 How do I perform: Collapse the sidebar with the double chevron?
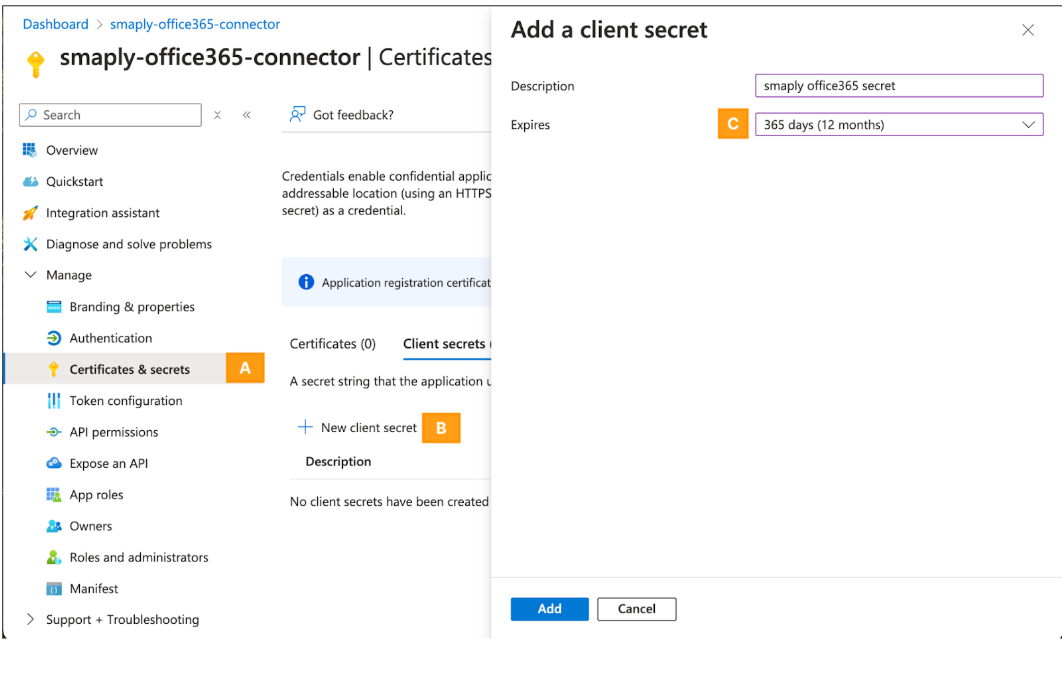[x=247, y=115]
